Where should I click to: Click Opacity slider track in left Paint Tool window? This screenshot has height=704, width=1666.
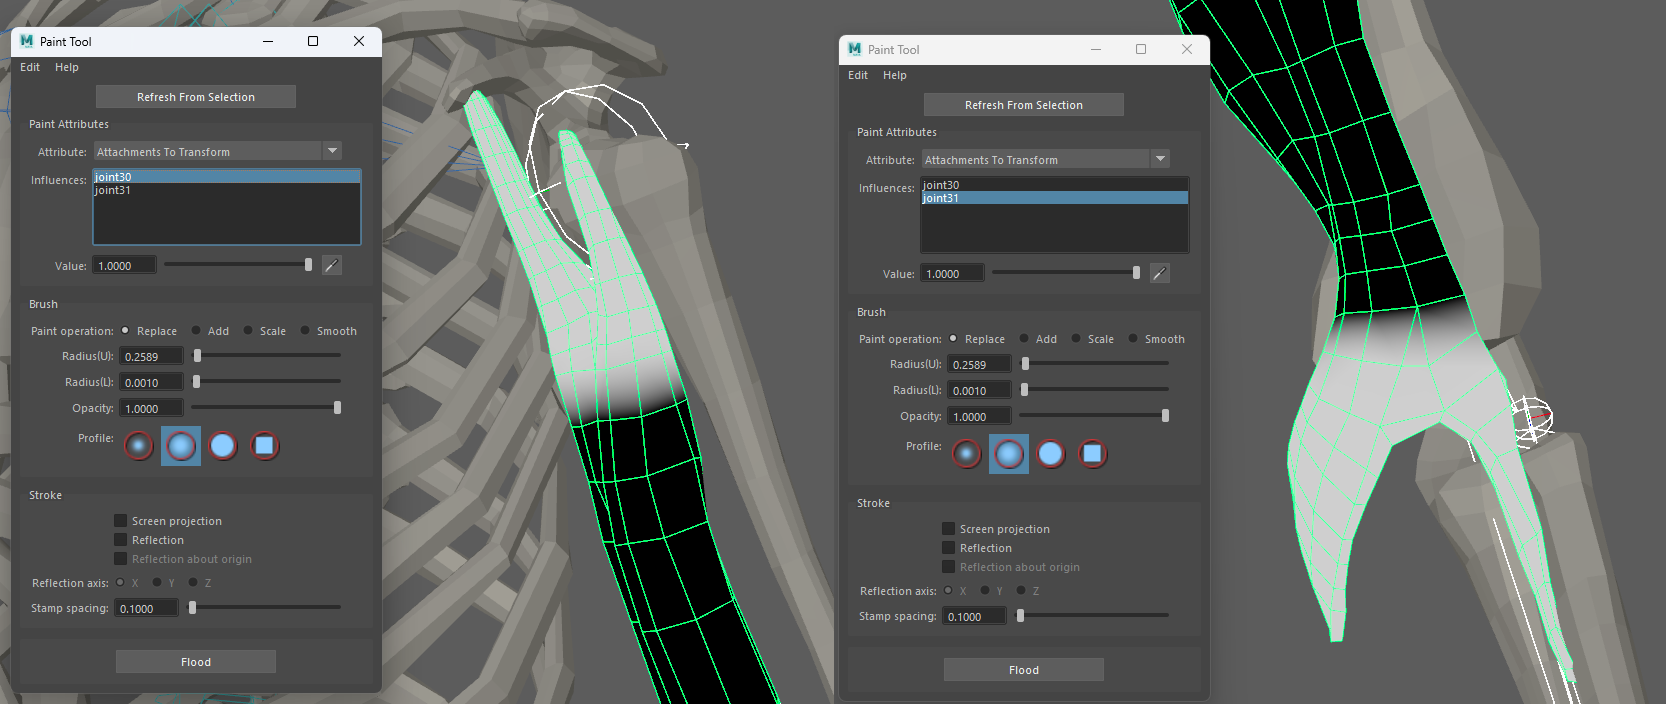[x=265, y=408]
